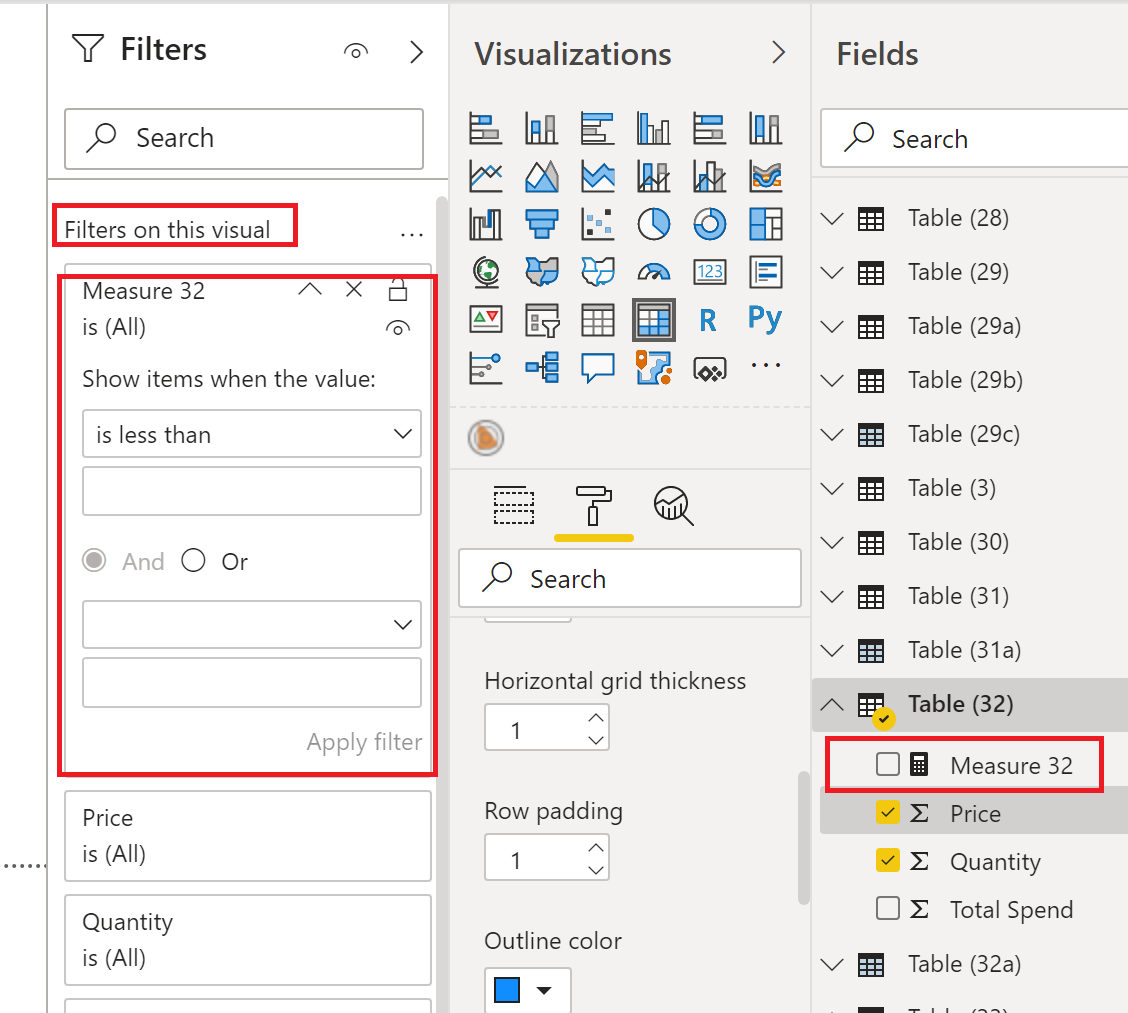This screenshot has width=1128, height=1013.
Task: Toggle Filters pane visibility eye icon
Action: pos(356,52)
